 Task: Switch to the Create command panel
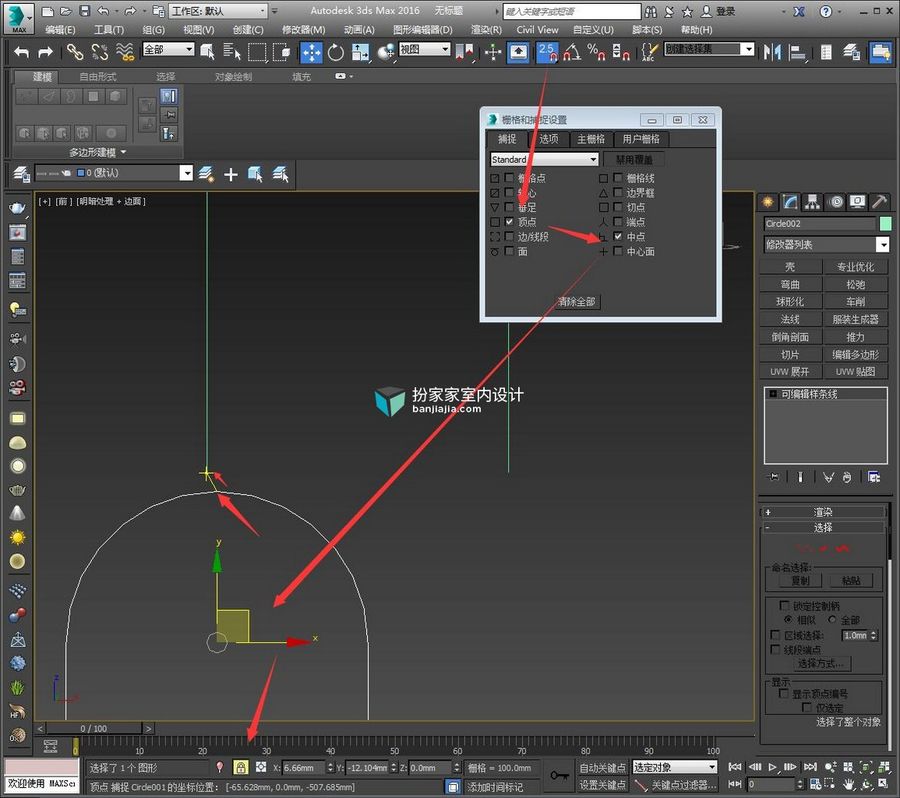coord(768,202)
